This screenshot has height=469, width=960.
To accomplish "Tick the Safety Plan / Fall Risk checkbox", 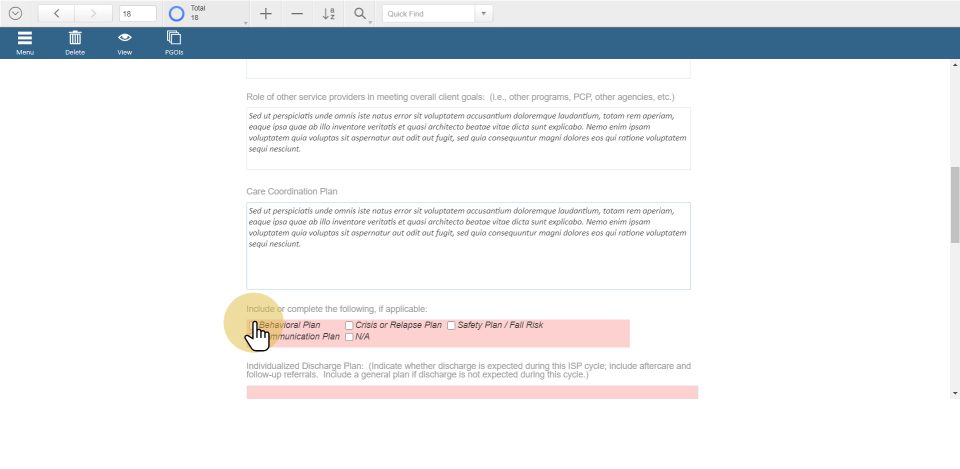I will click(x=451, y=326).
